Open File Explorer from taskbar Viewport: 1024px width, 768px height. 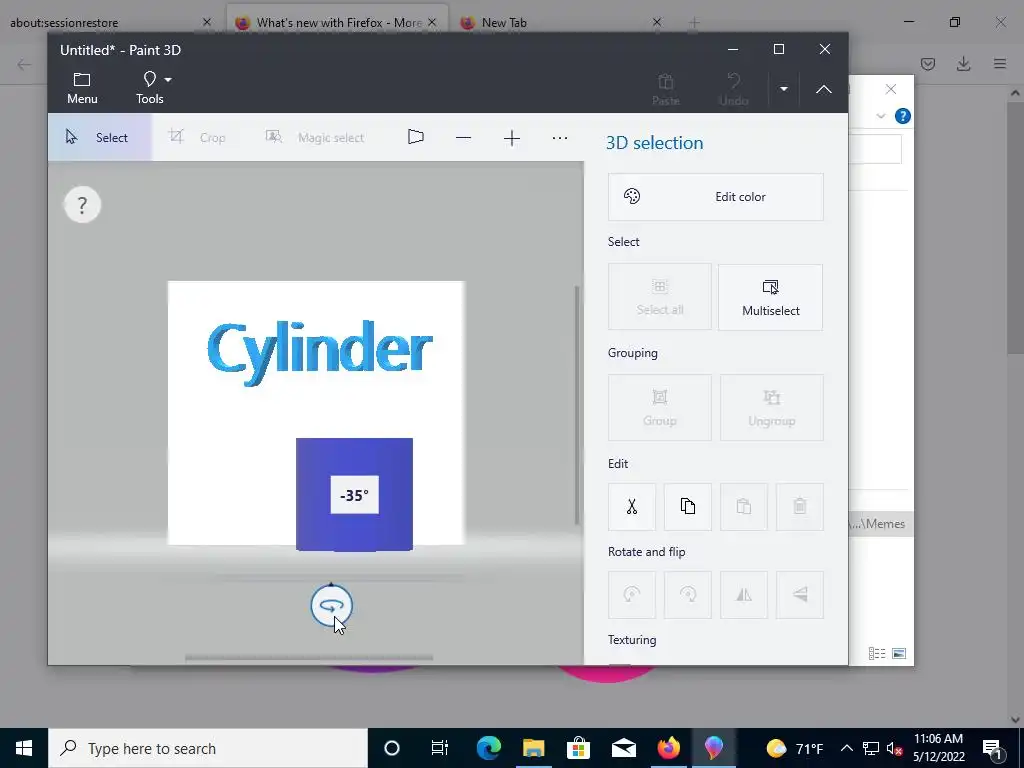coord(534,748)
